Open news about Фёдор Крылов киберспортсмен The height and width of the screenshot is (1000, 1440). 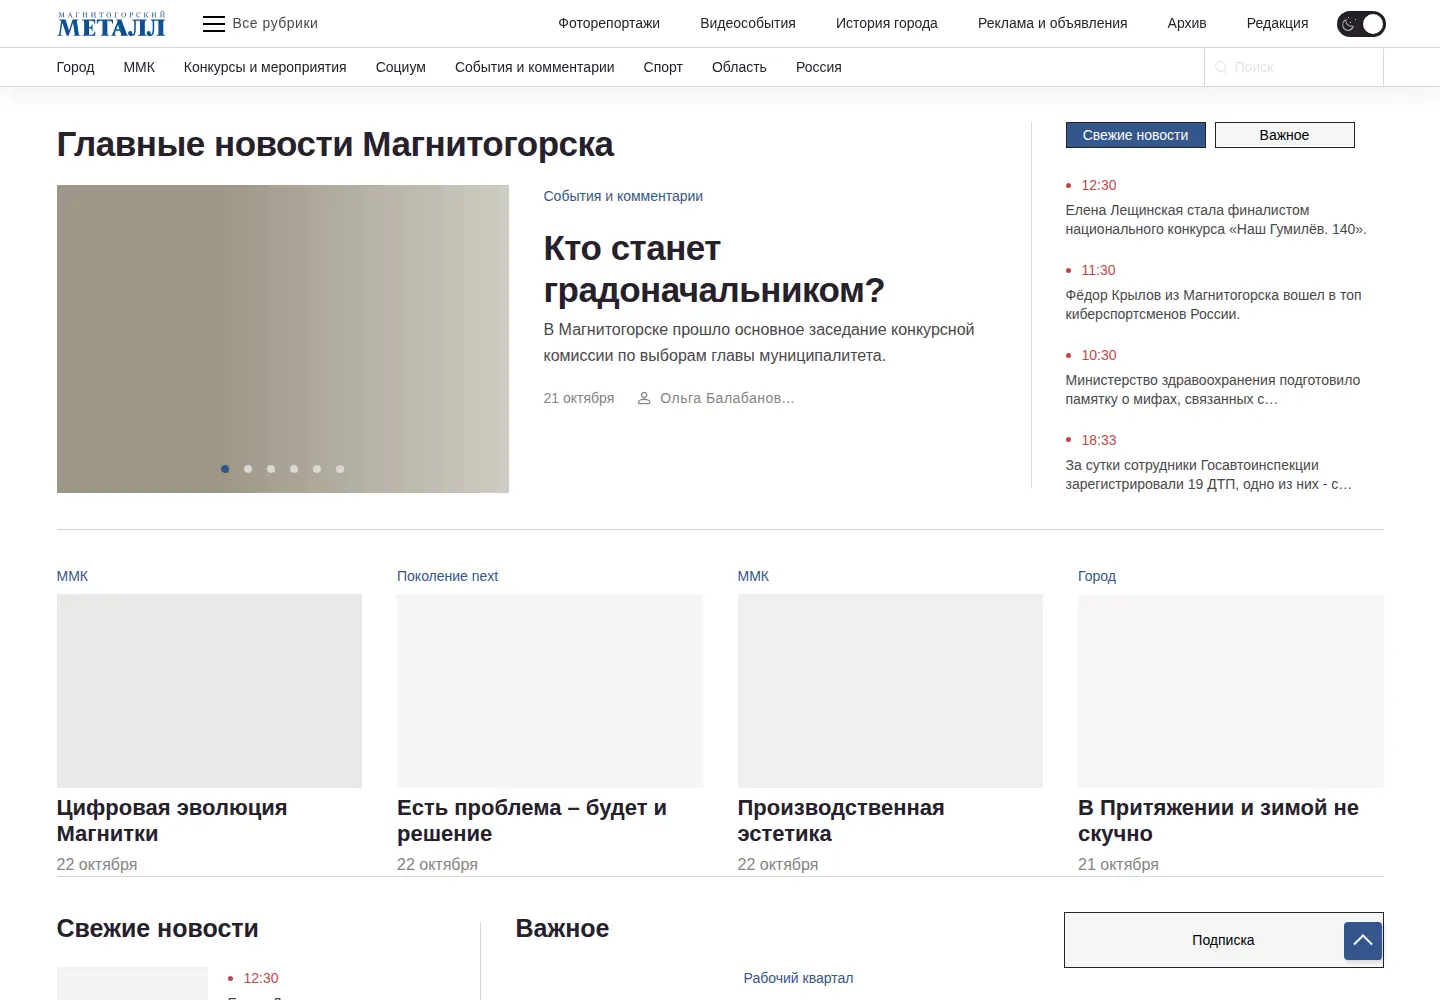pos(1214,305)
